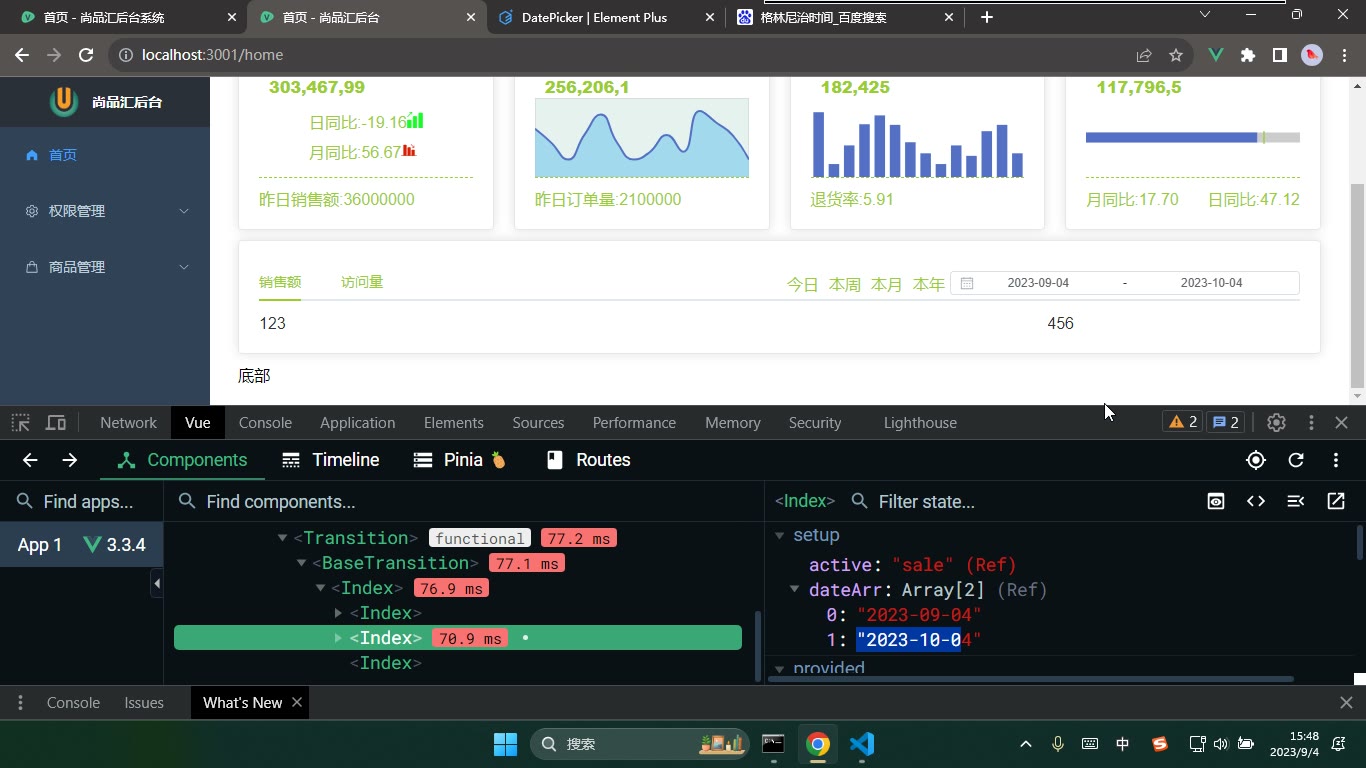The image size is (1366, 768).
Task: Open the Routes tab
Action: 589,460
